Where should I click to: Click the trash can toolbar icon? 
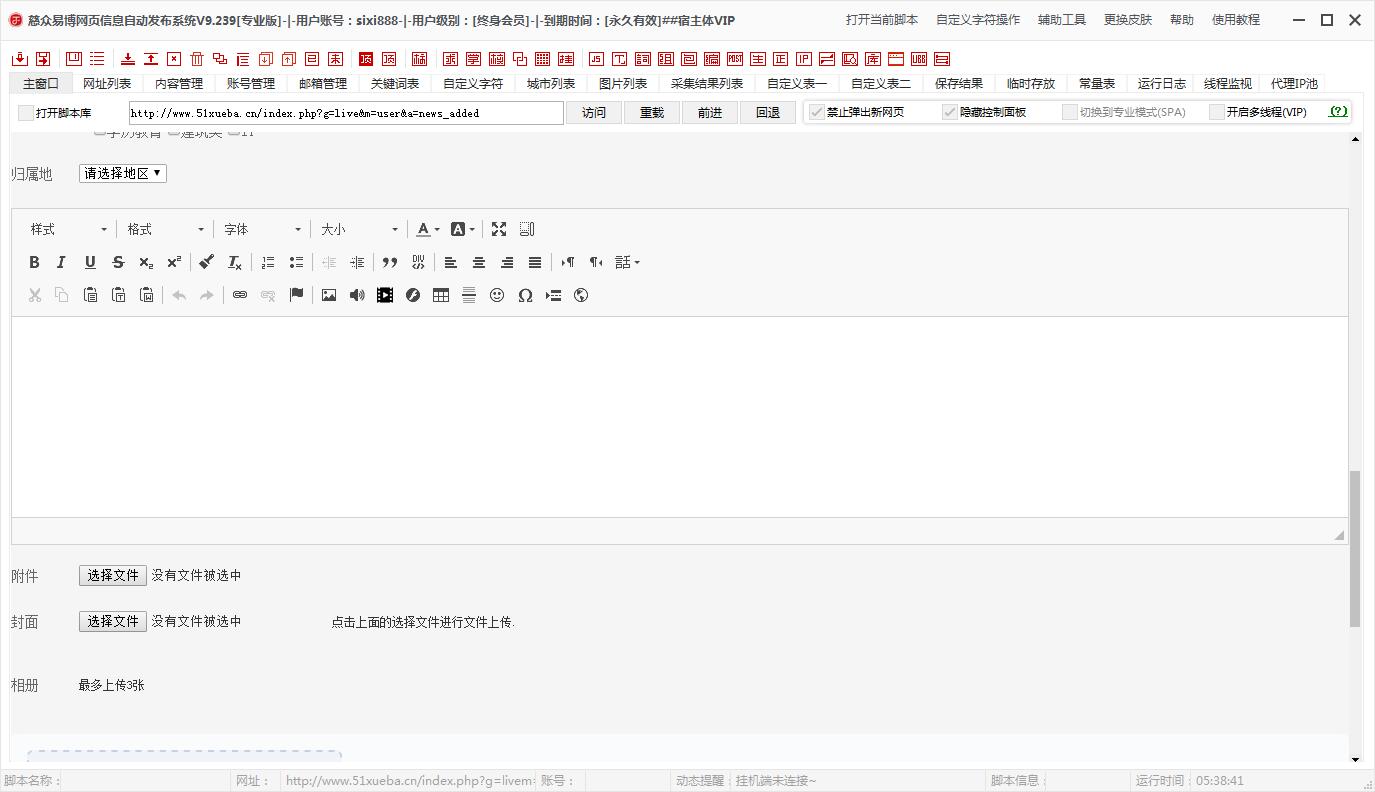click(197, 59)
